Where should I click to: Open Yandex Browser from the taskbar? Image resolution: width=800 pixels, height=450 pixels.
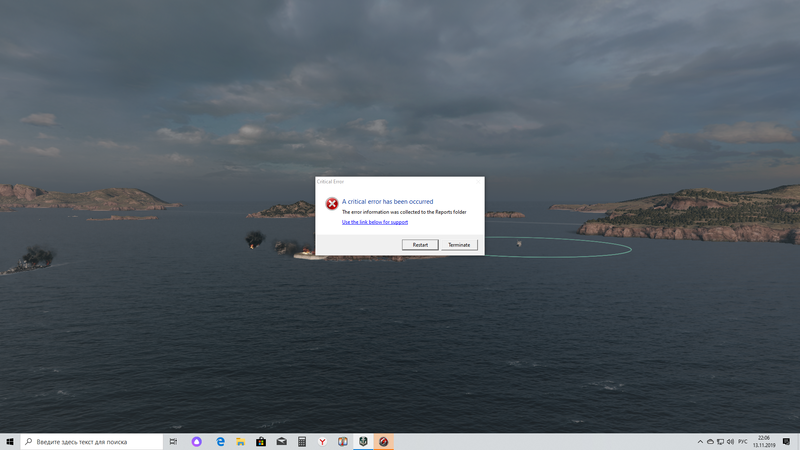[x=322, y=442]
